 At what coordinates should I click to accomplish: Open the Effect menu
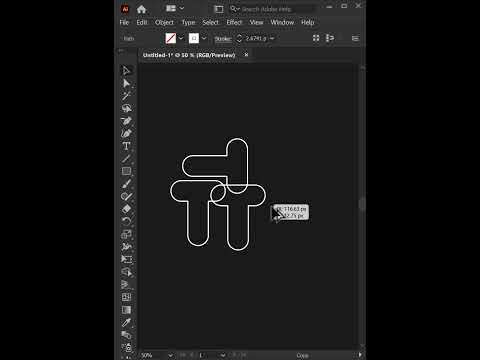[234, 22]
